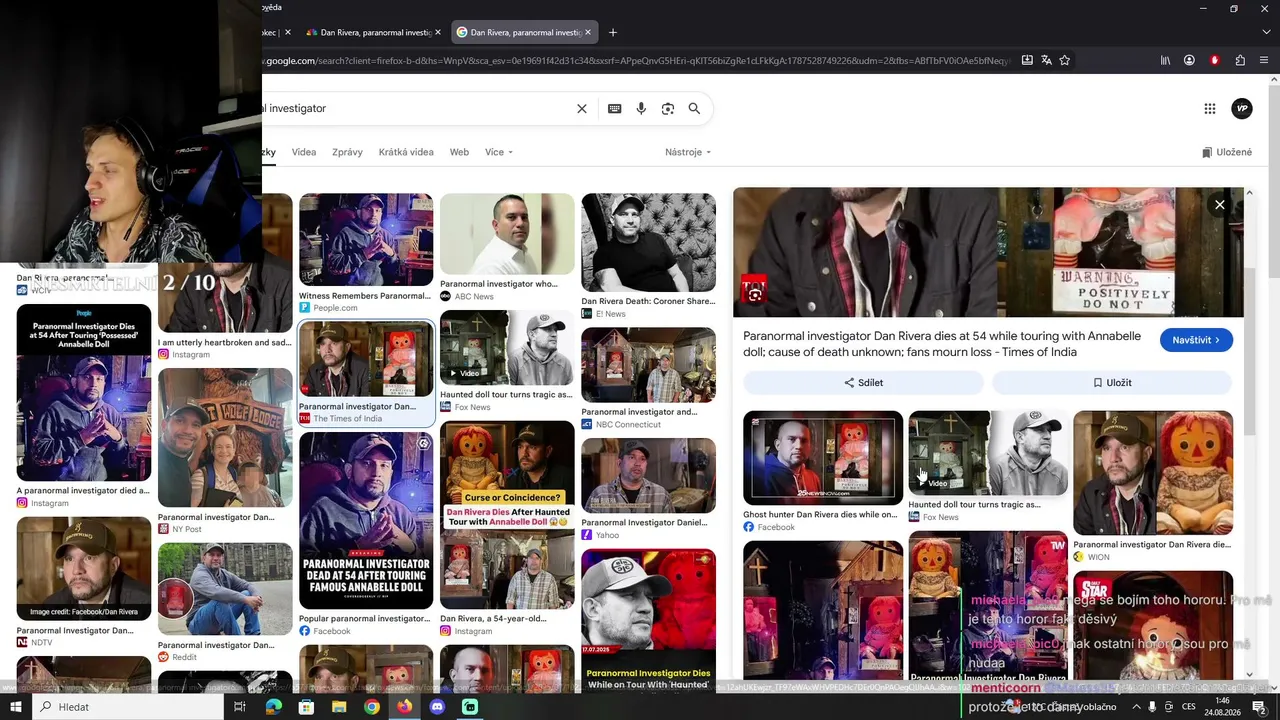The image size is (1280, 720).
Task: Open the Google apps grid
Action: (x=1210, y=109)
